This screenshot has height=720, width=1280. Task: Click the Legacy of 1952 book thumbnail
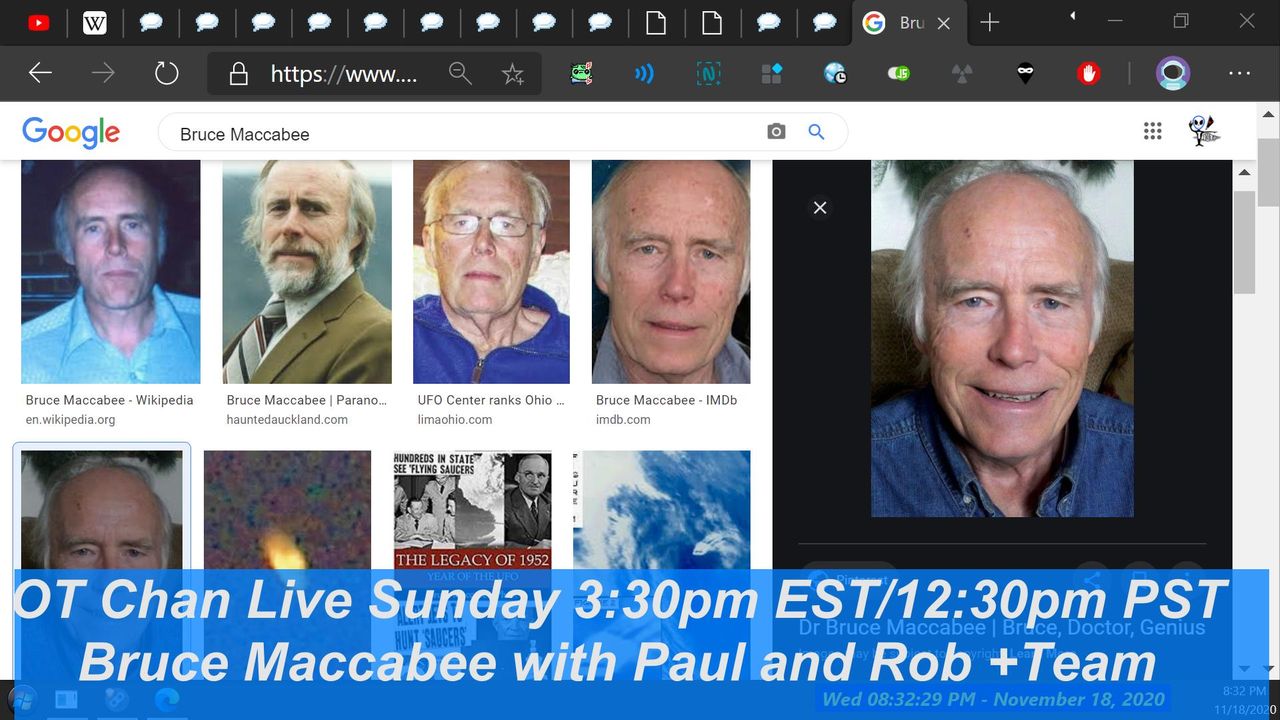[x=472, y=510]
